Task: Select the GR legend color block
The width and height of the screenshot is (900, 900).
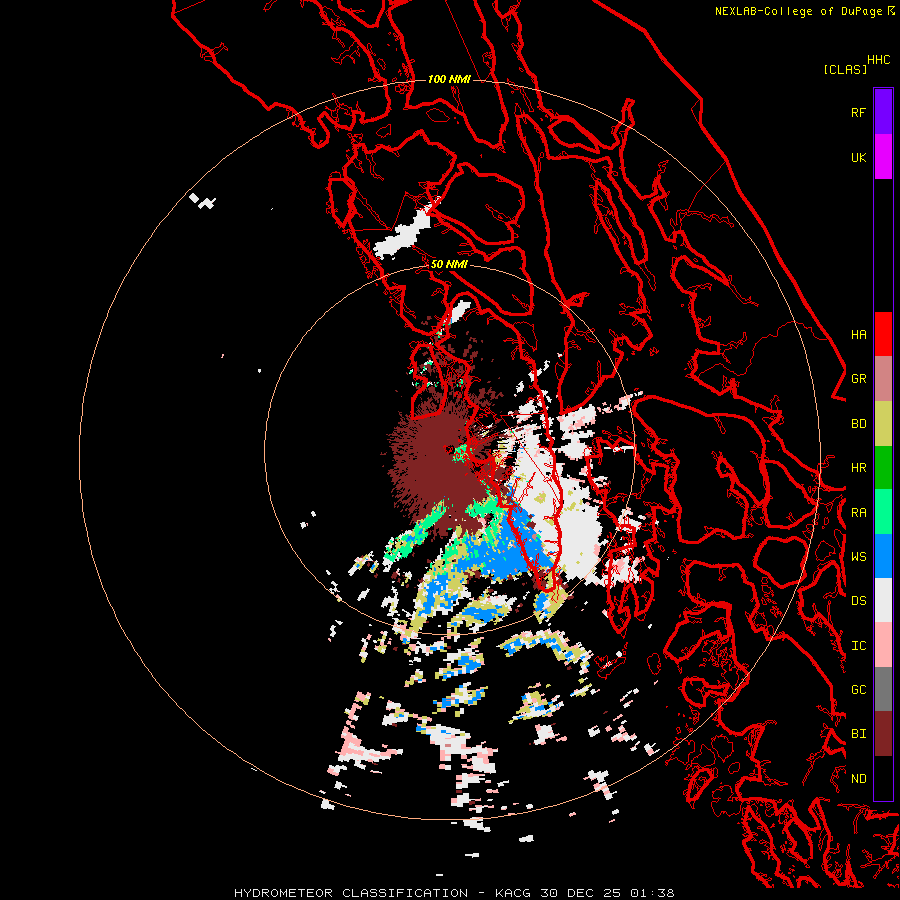Action: point(883,379)
